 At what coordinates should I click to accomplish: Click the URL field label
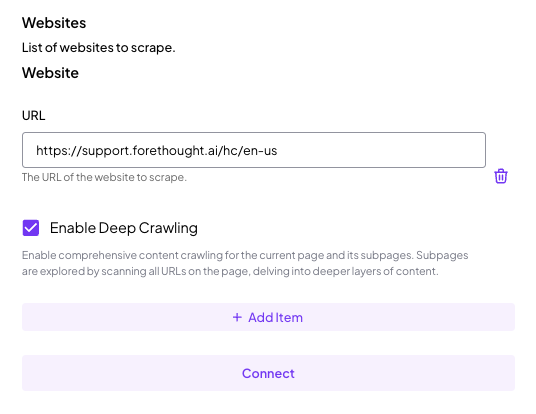coord(34,116)
